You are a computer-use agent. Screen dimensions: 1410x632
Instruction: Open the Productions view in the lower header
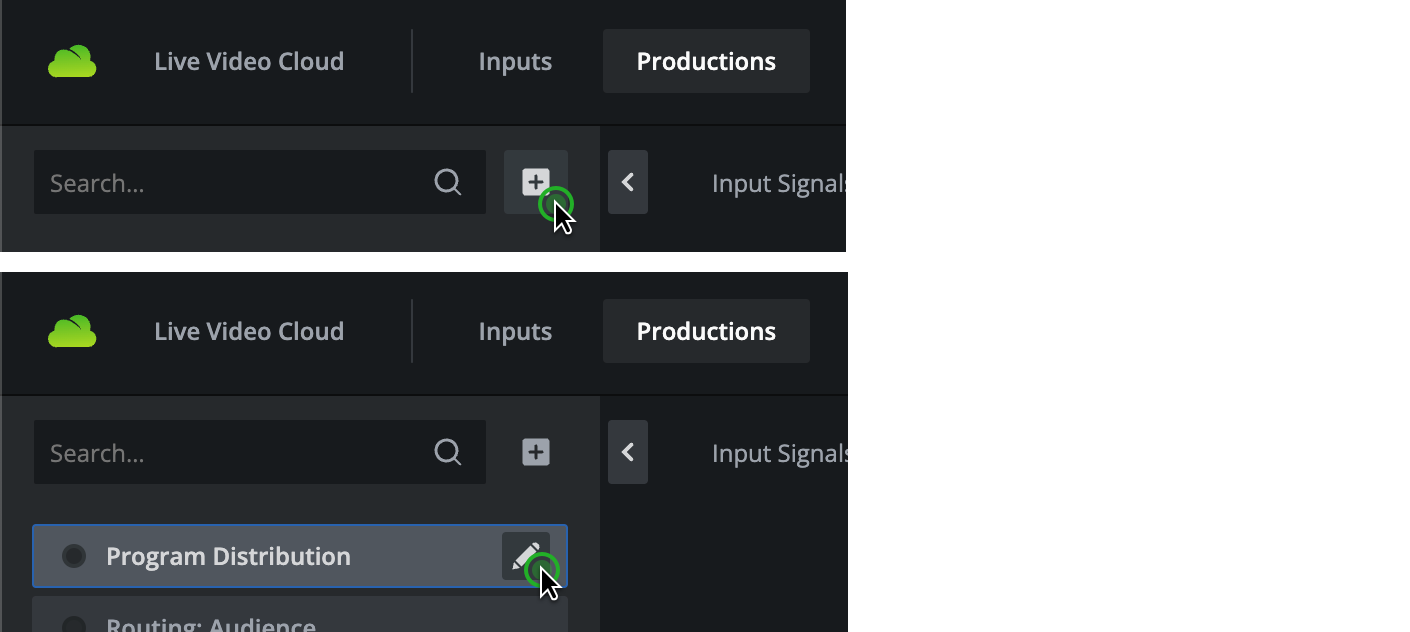tap(706, 331)
